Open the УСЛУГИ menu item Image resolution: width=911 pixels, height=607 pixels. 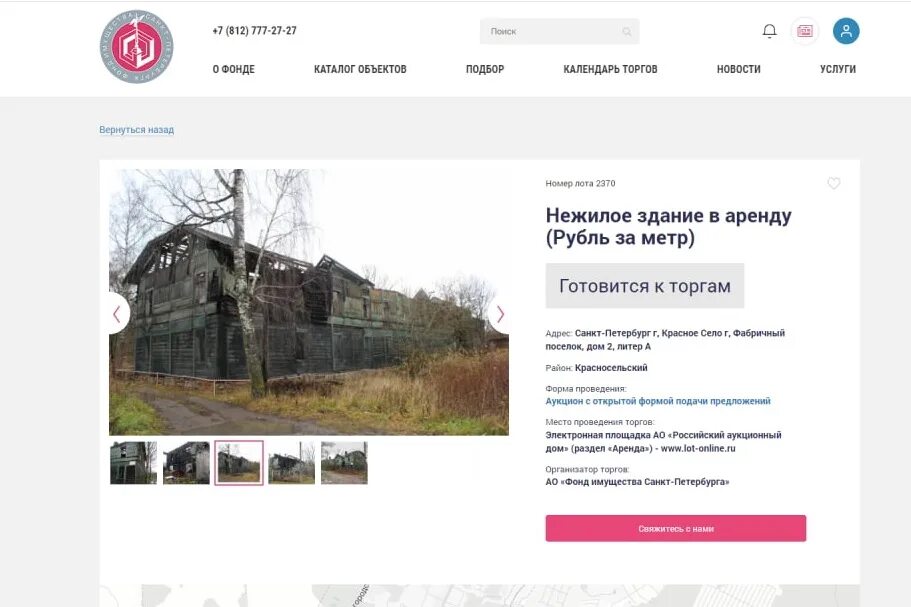[x=838, y=69]
